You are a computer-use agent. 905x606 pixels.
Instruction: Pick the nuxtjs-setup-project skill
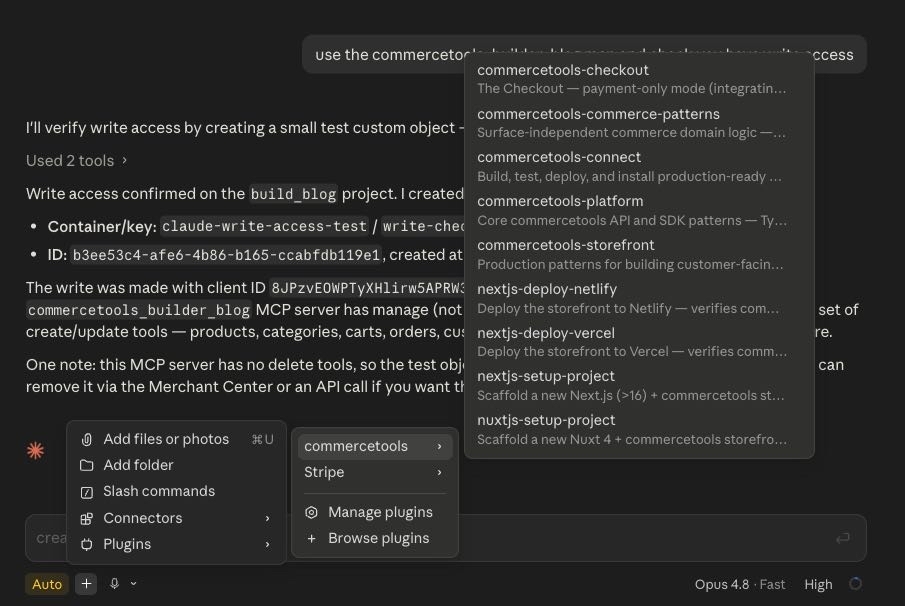[639, 429]
